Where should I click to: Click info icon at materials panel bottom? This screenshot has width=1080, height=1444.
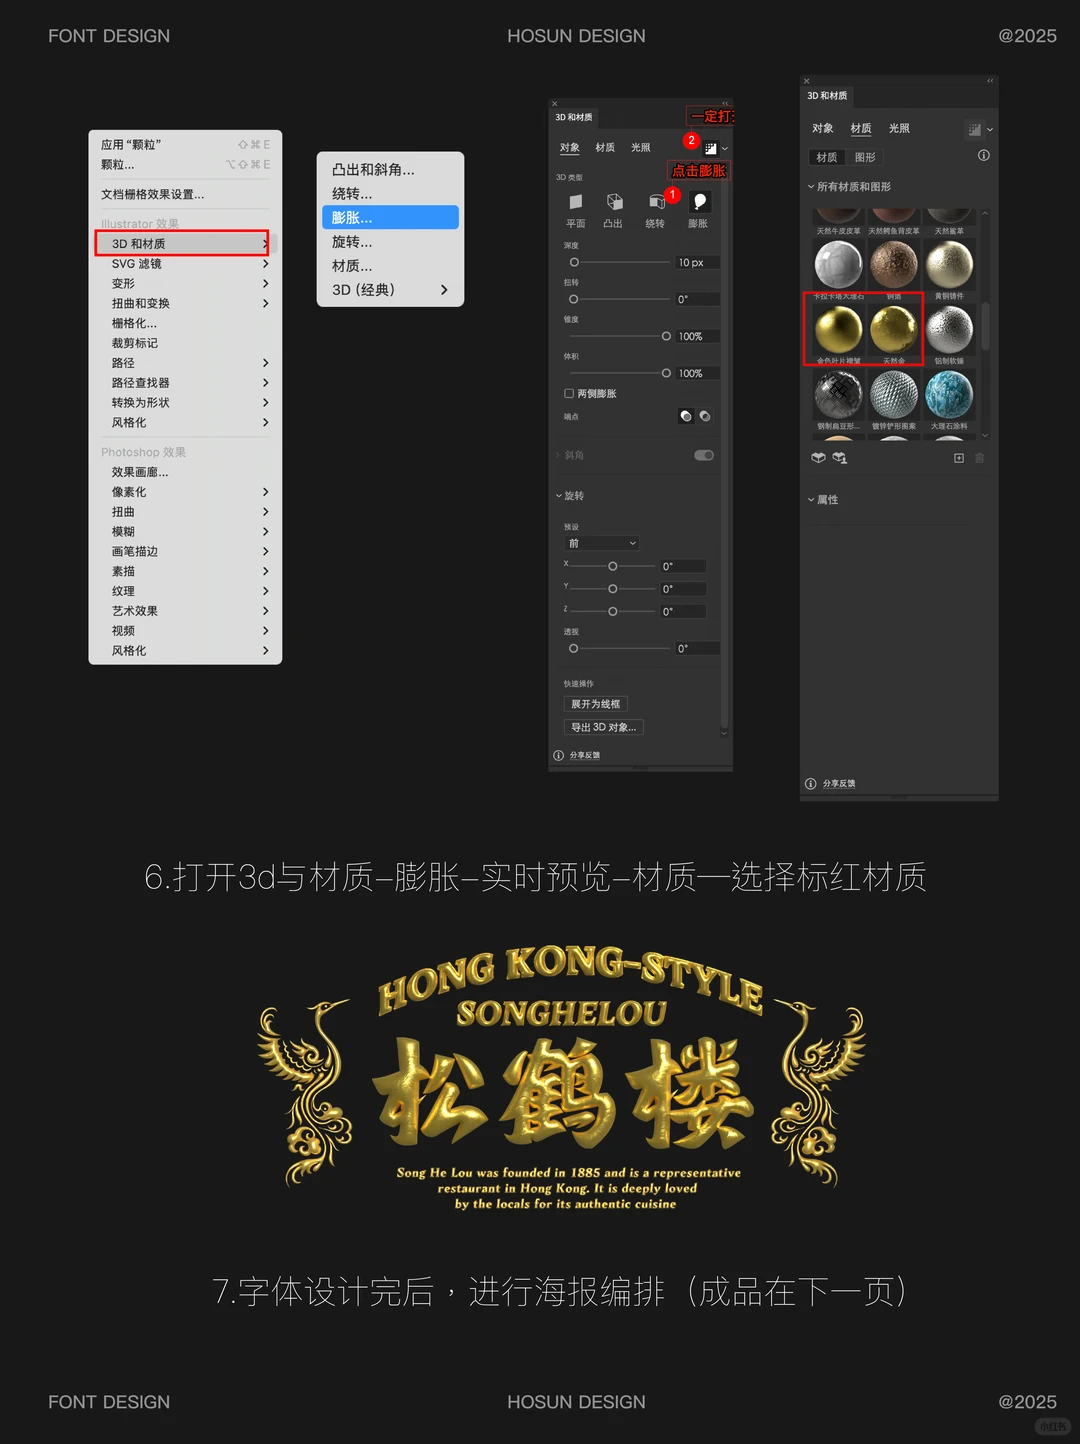[x=811, y=784]
